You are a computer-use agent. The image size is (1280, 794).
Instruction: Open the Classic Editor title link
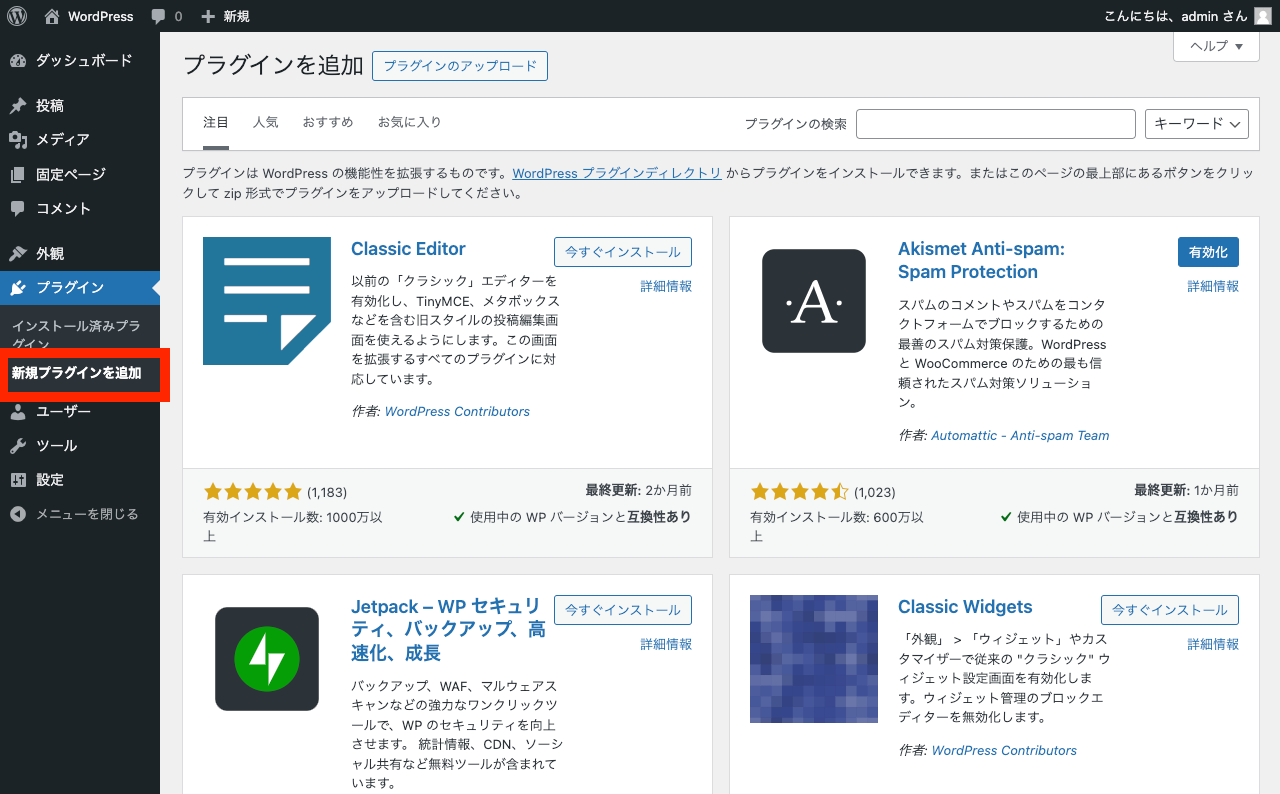pyautogui.click(x=408, y=249)
